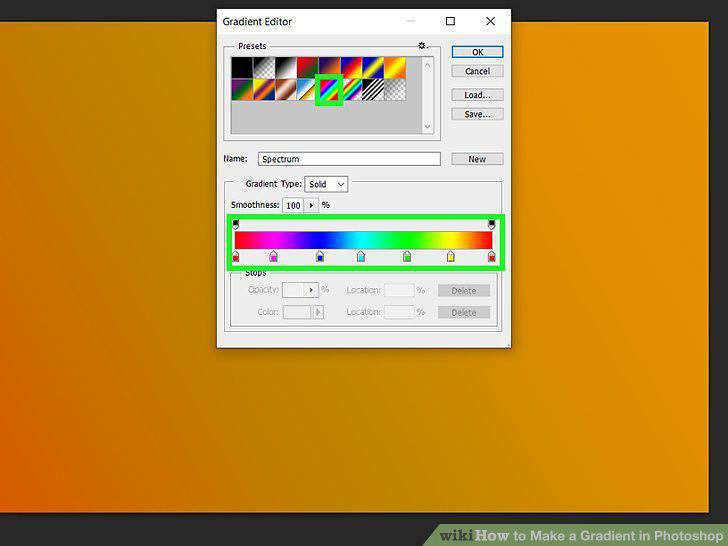Choose the black-to-transparent checkered preset
728x546 pixels.
(x=264, y=67)
